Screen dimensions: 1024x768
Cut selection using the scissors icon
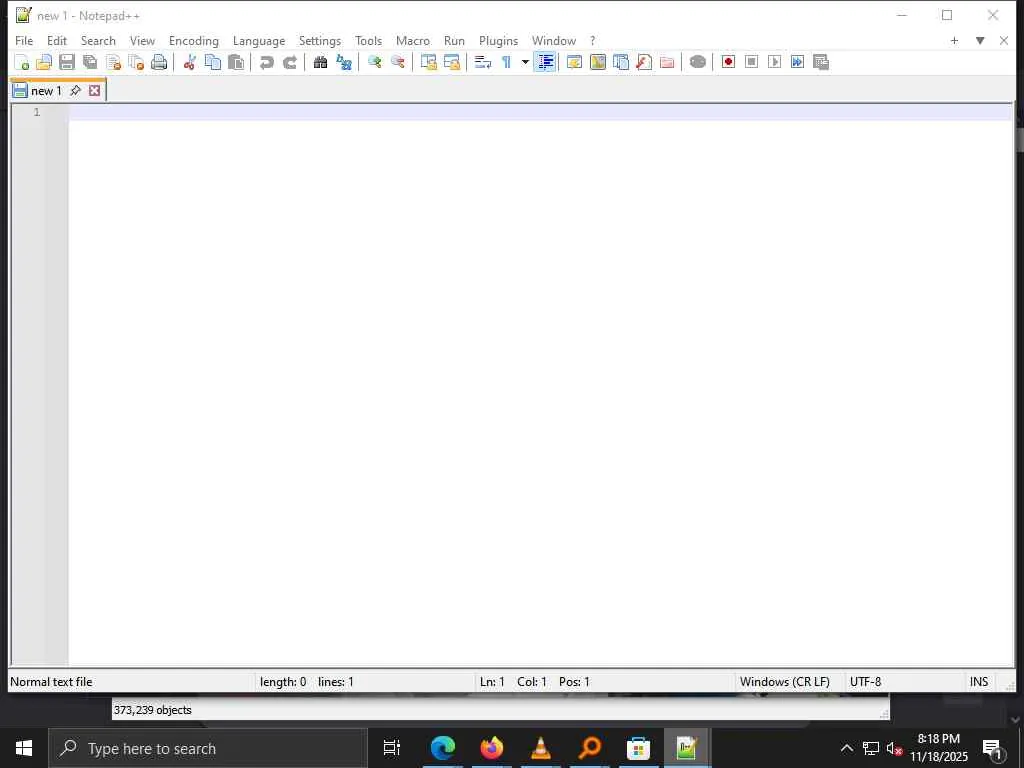[x=190, y=62]
